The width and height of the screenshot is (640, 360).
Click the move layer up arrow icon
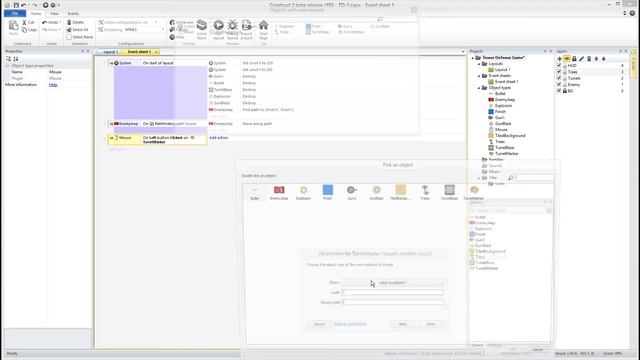pos(596,59)
